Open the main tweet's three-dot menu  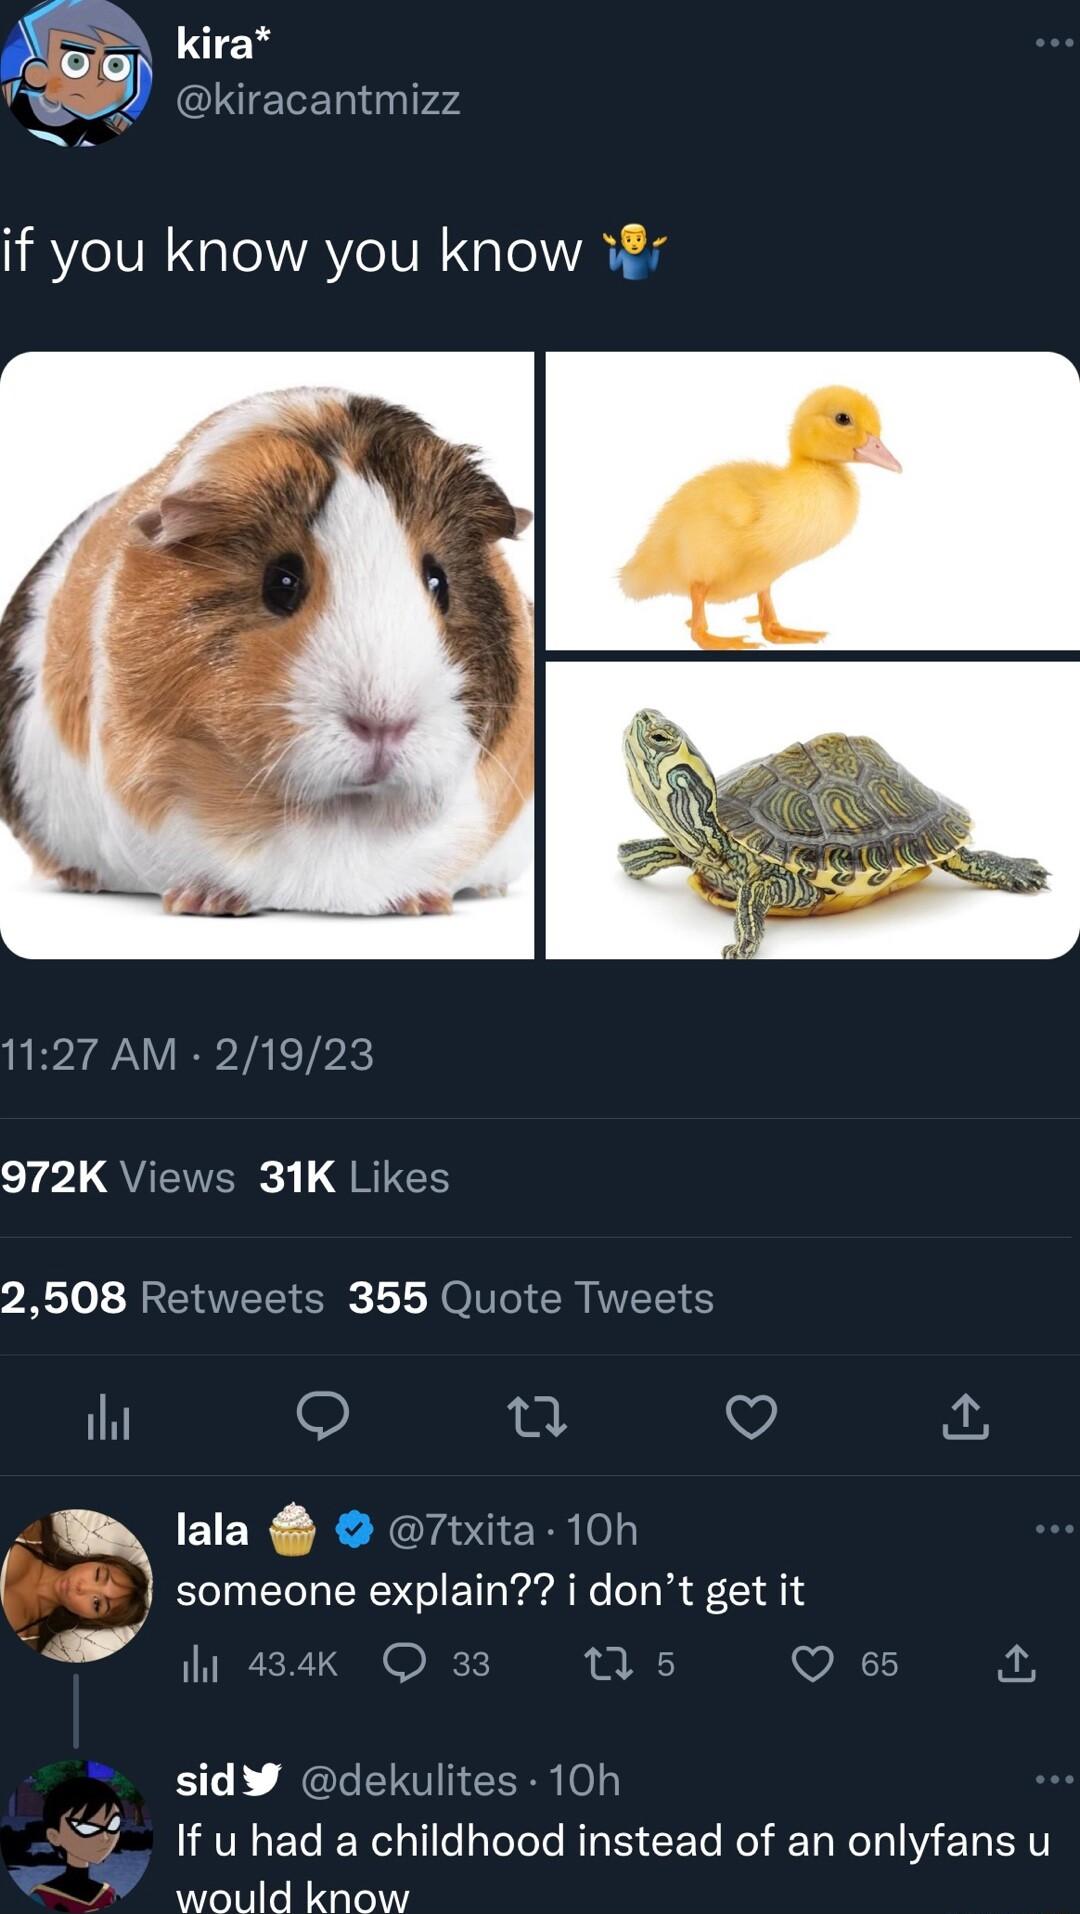[1053, 43]
